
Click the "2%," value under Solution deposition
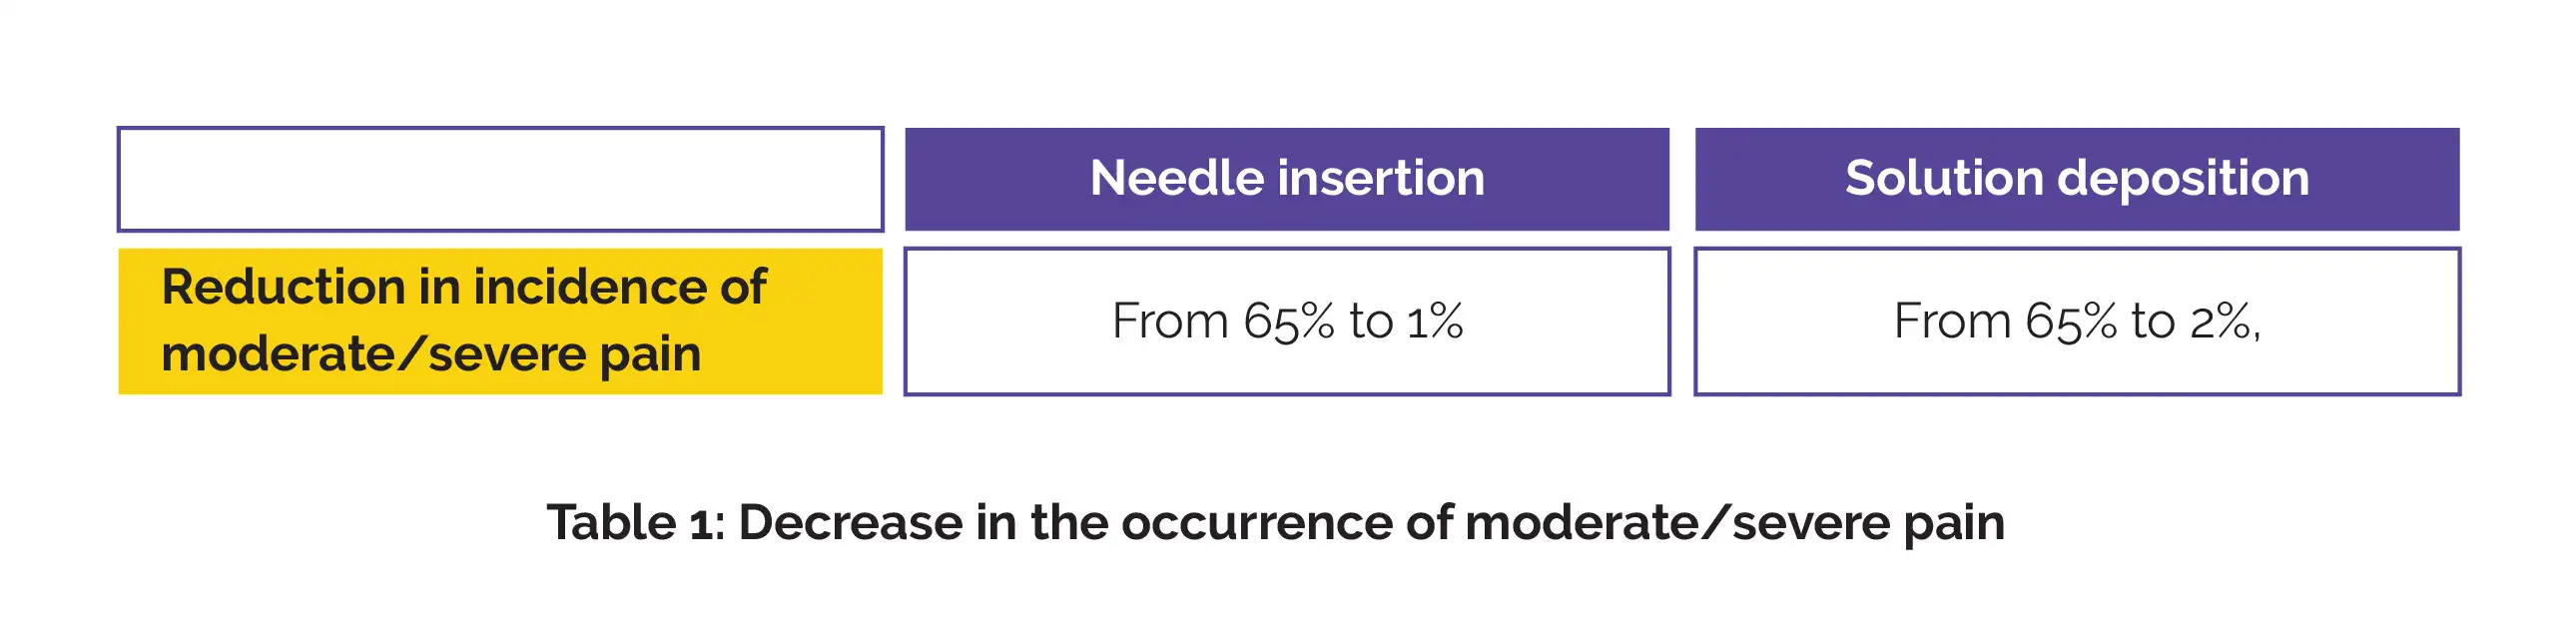point(2226,321)
